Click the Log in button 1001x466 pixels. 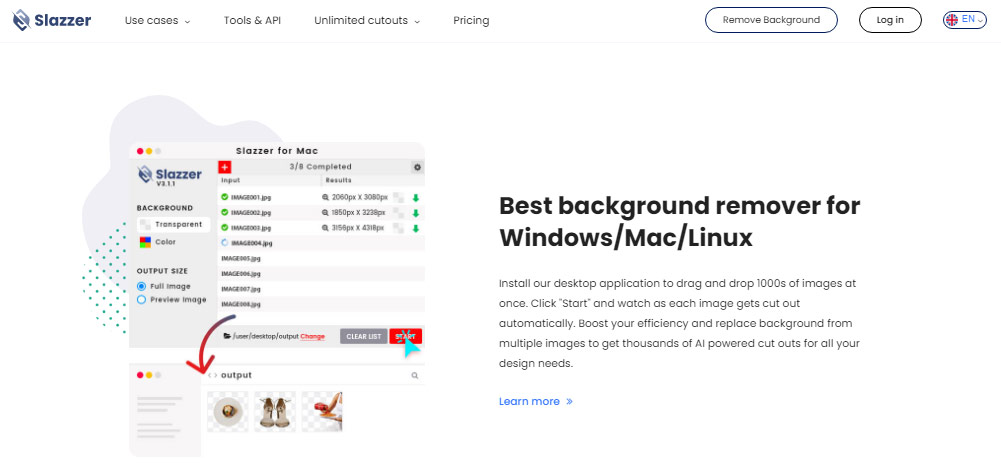click(x=890, y=20)
